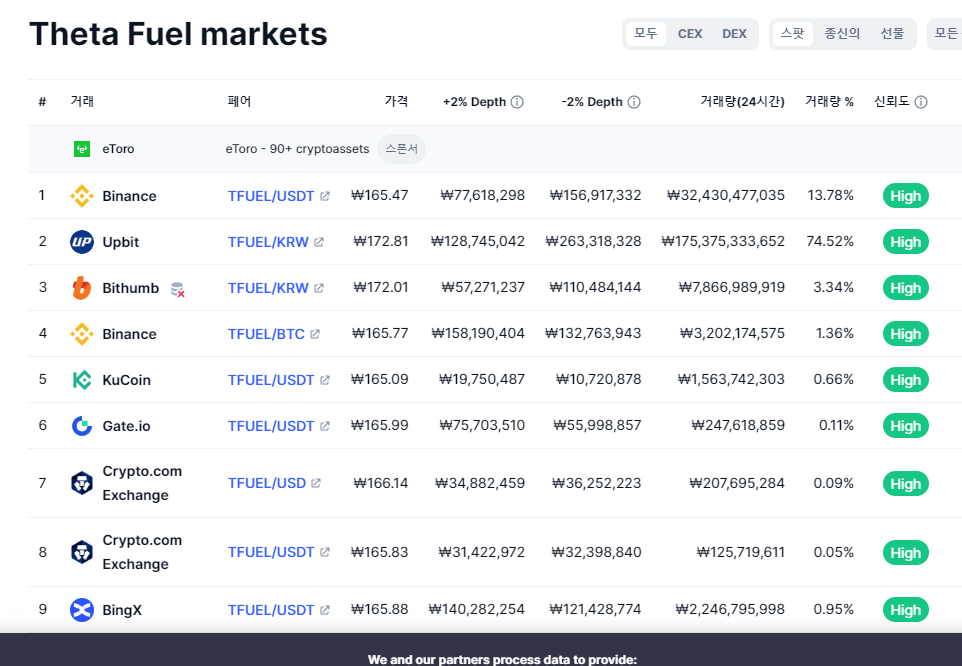
Task: Click the KuCoin logo icon
Action: [x=82, y=380]
